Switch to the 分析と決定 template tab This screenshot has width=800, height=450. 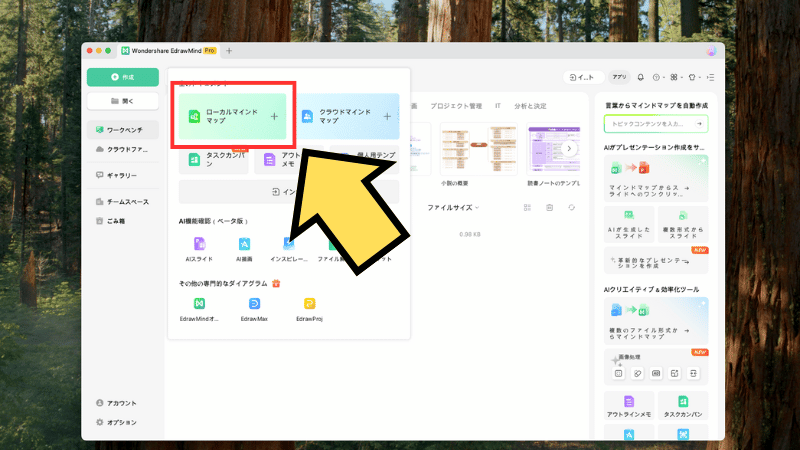click(530, 106)
